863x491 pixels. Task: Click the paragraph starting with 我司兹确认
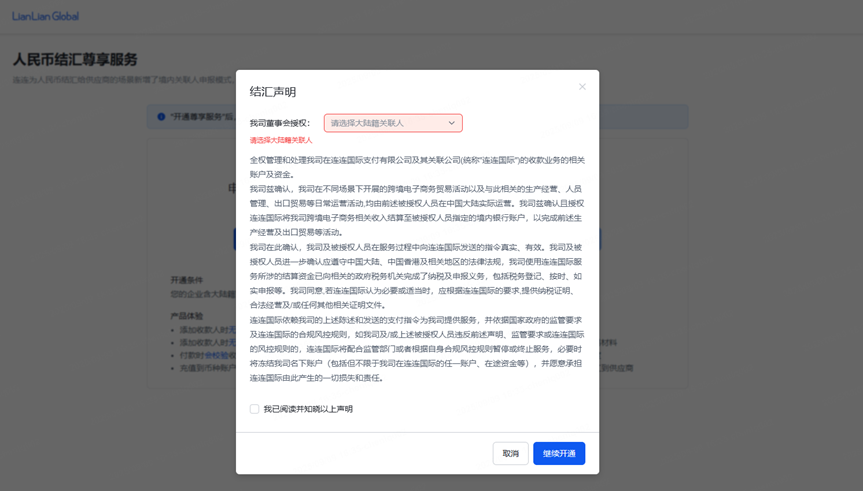click(417, 210)
